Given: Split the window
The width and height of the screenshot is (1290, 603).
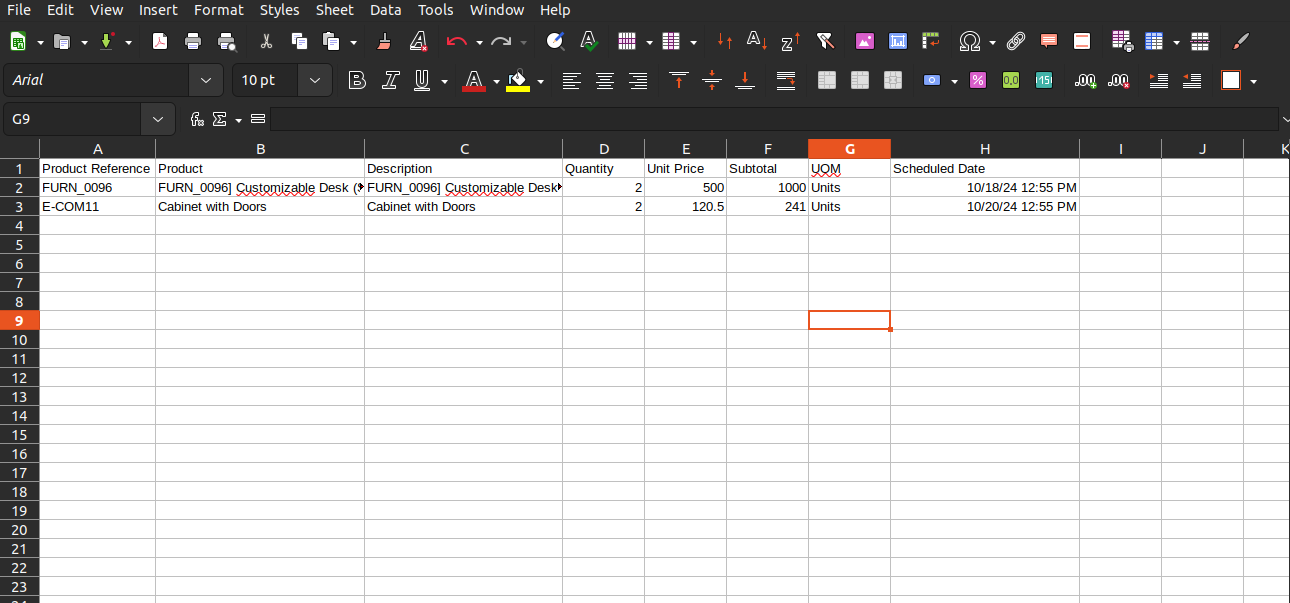Looking at the screenshot, I should pyautogui.click(x=1201, y=42).
